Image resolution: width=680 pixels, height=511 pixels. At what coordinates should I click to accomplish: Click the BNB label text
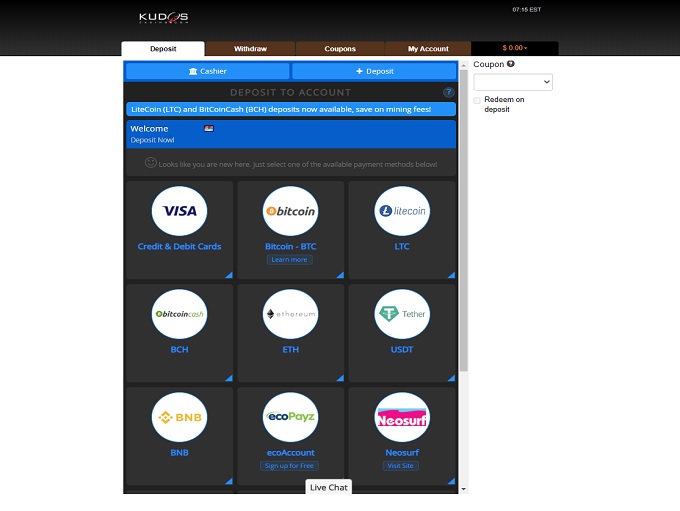coord(180,452)
